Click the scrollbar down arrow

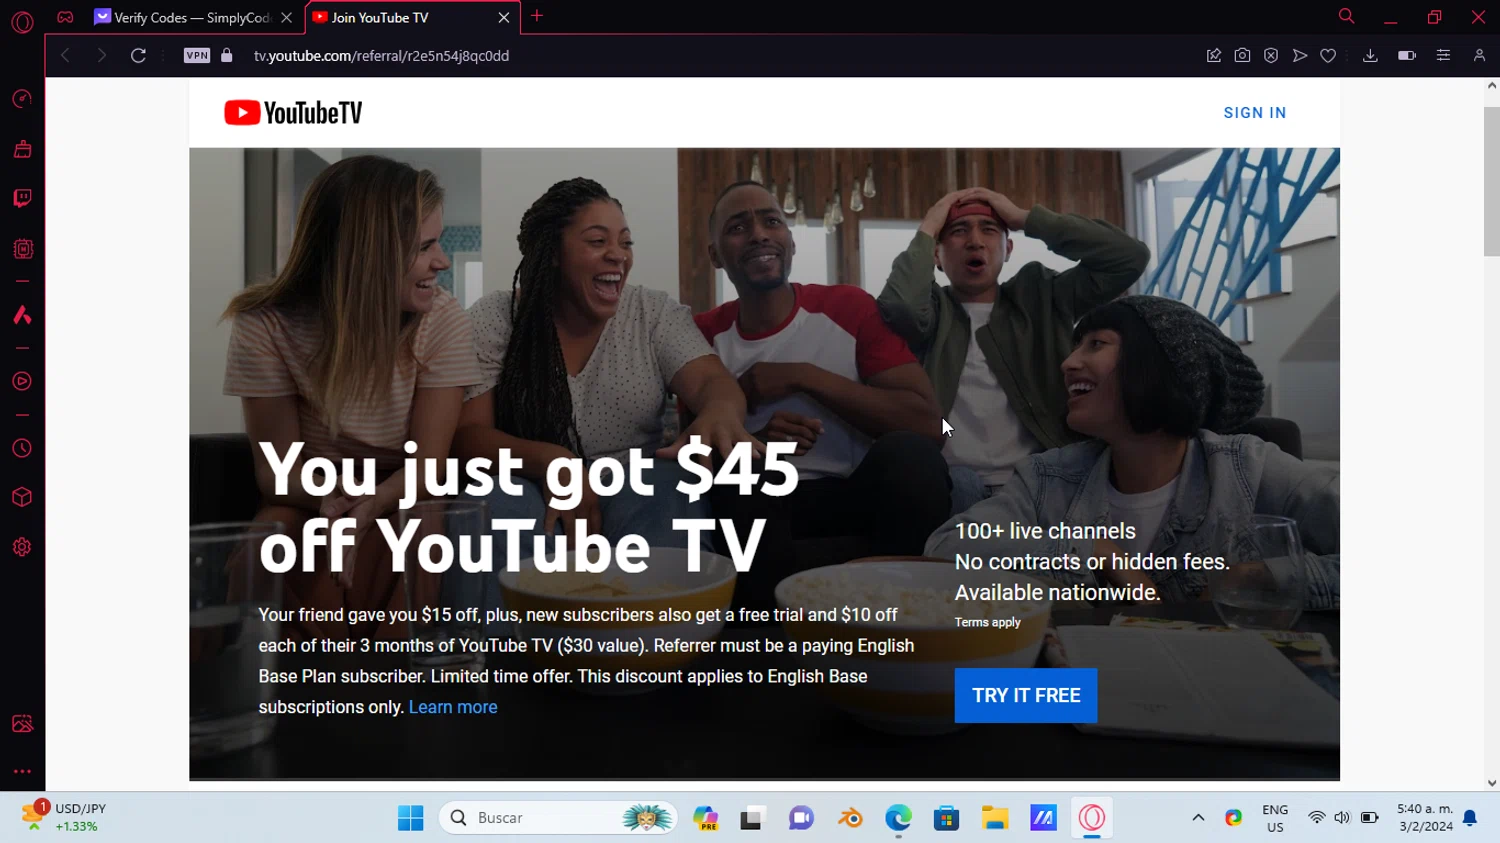coord(1491,783)
